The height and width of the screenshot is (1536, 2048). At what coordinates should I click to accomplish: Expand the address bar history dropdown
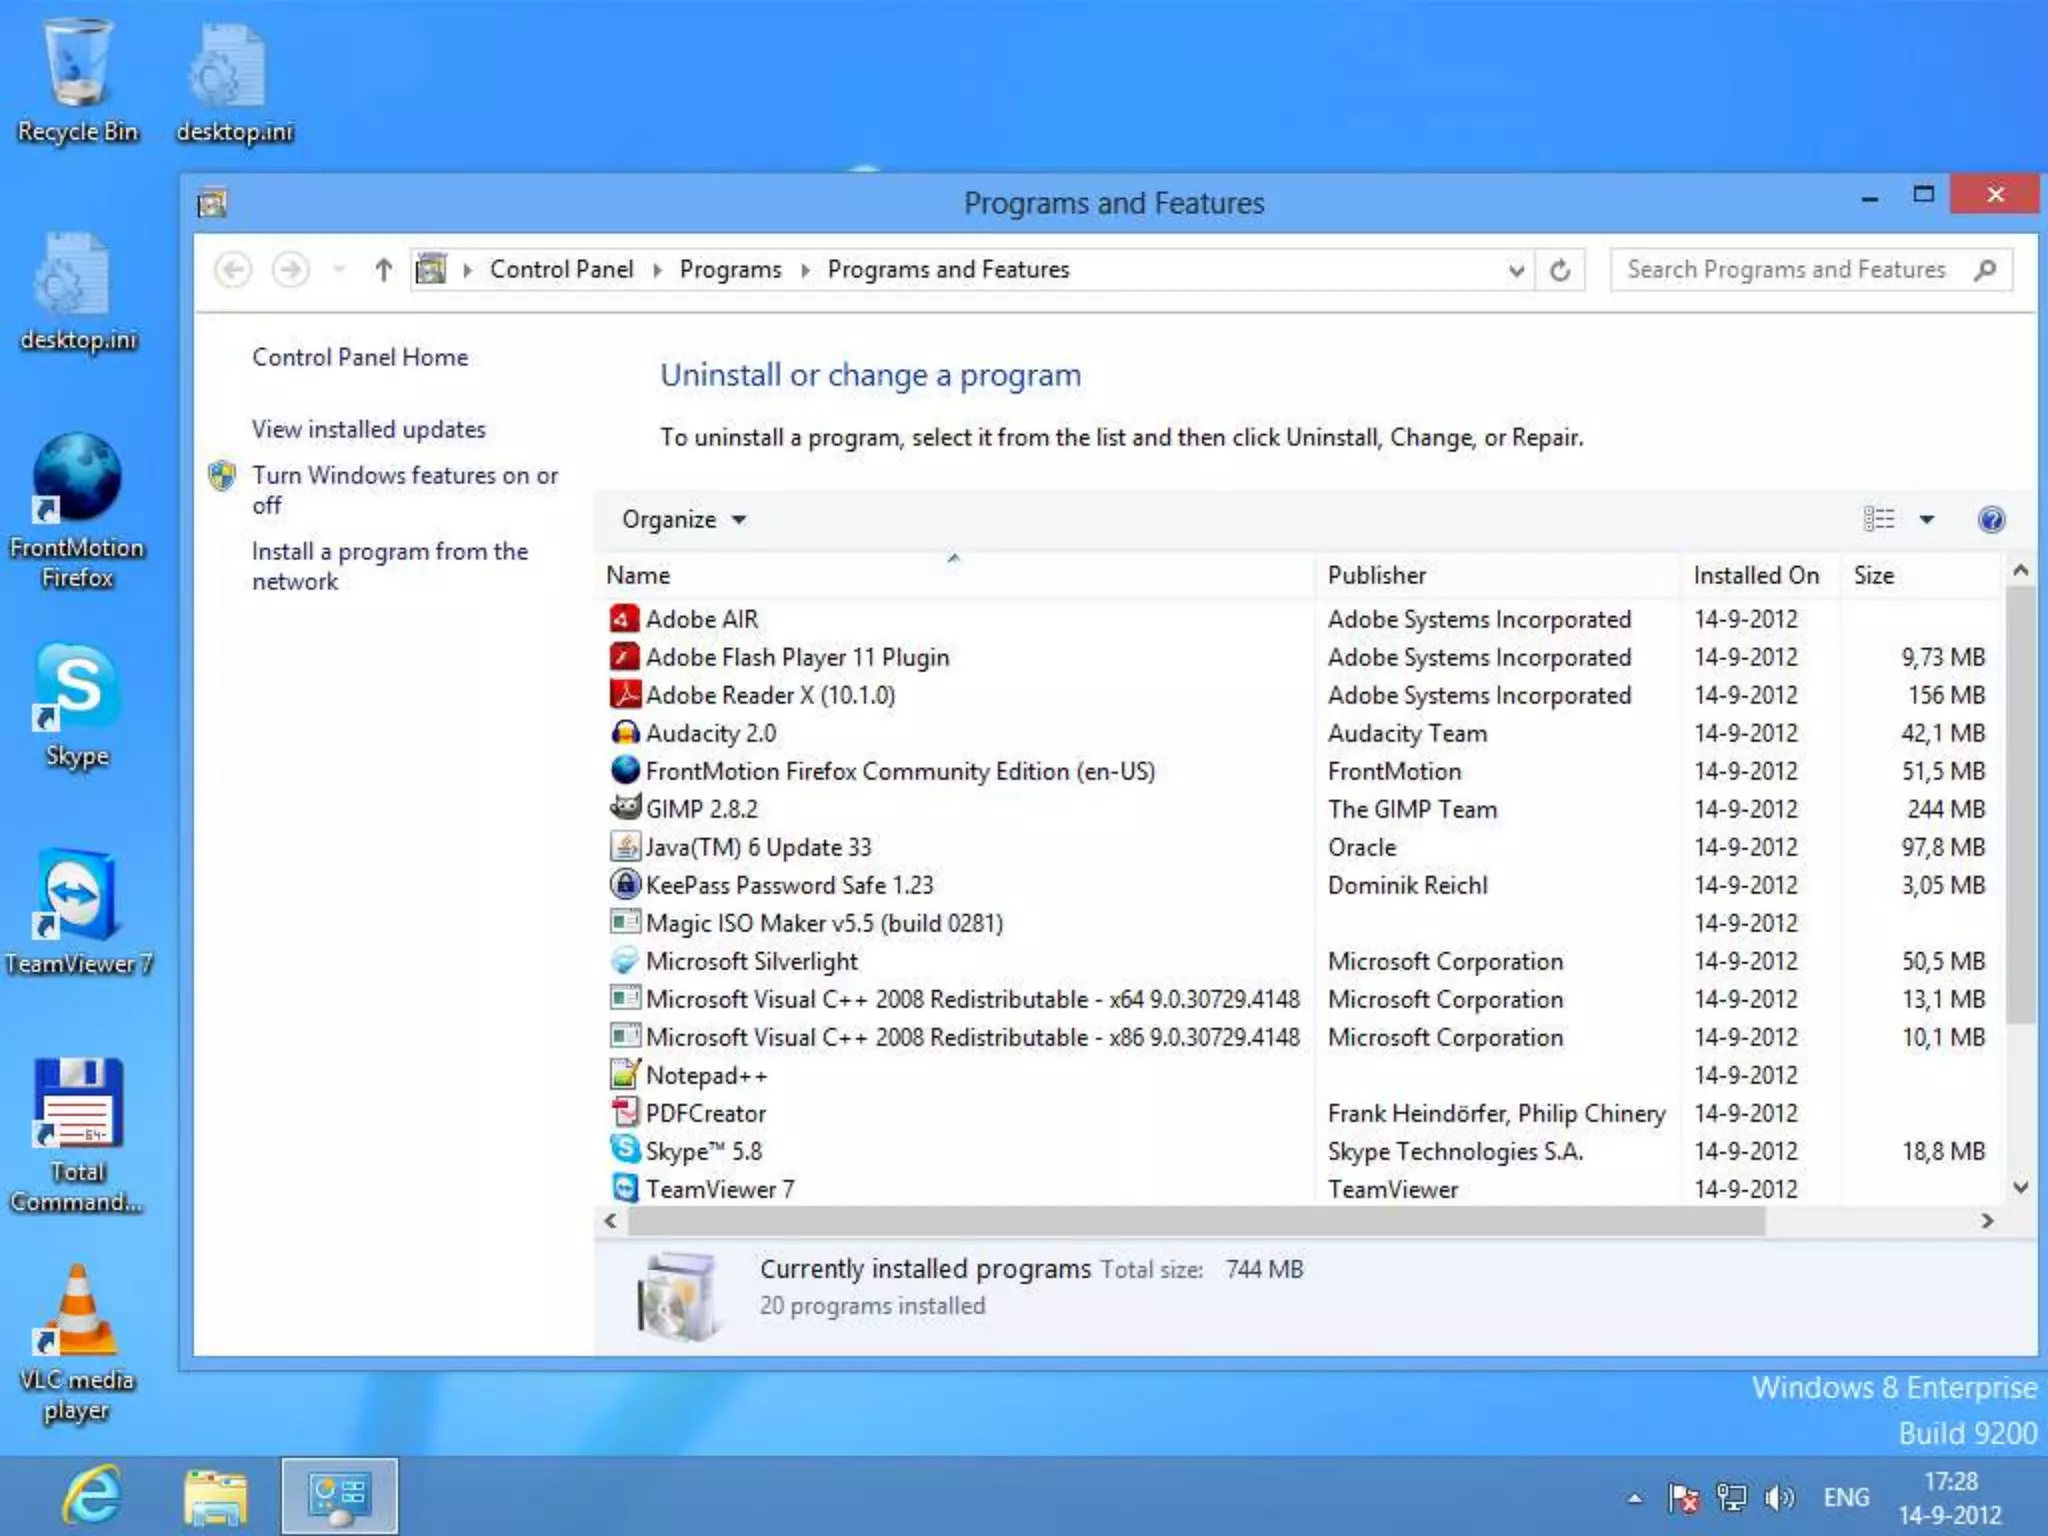coord(1516,270)
